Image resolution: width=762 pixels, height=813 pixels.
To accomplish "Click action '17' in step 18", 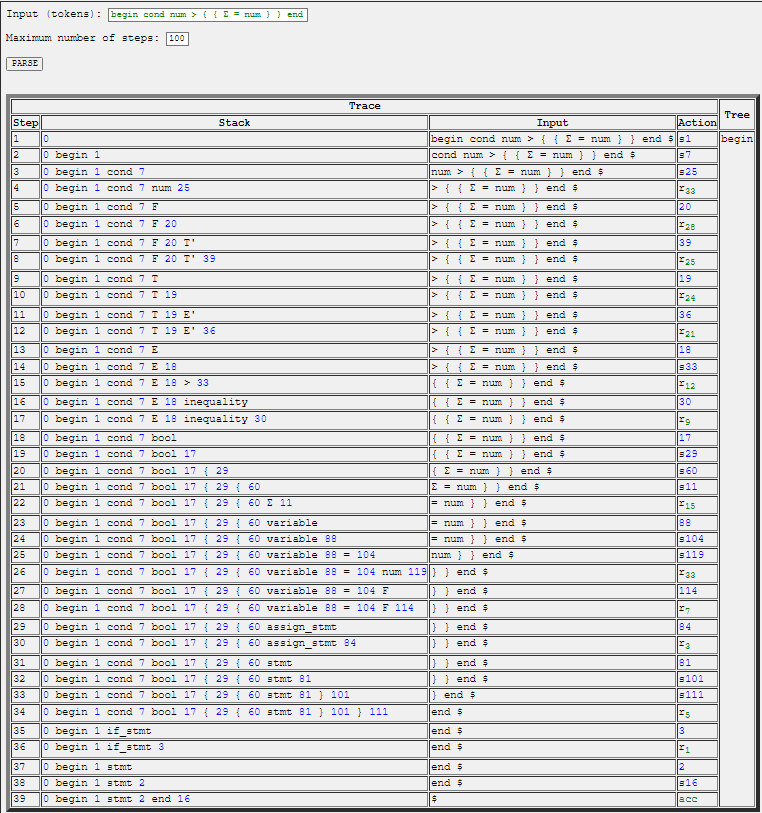I will click(x=697, y=438).
